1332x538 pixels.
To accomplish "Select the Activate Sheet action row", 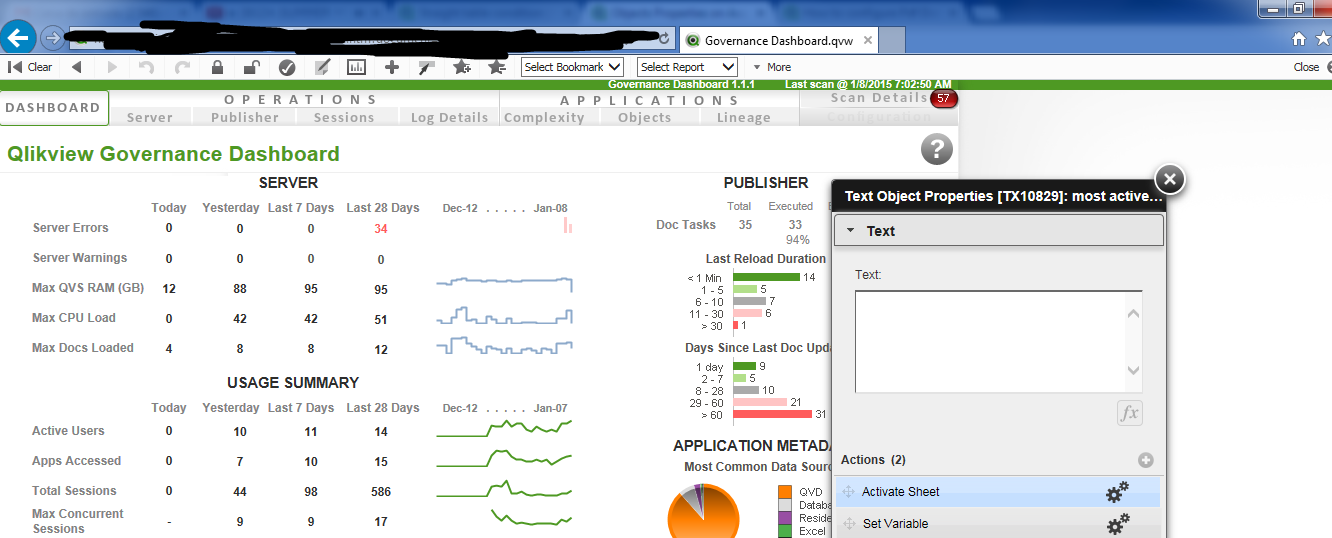I will point(998,492).
